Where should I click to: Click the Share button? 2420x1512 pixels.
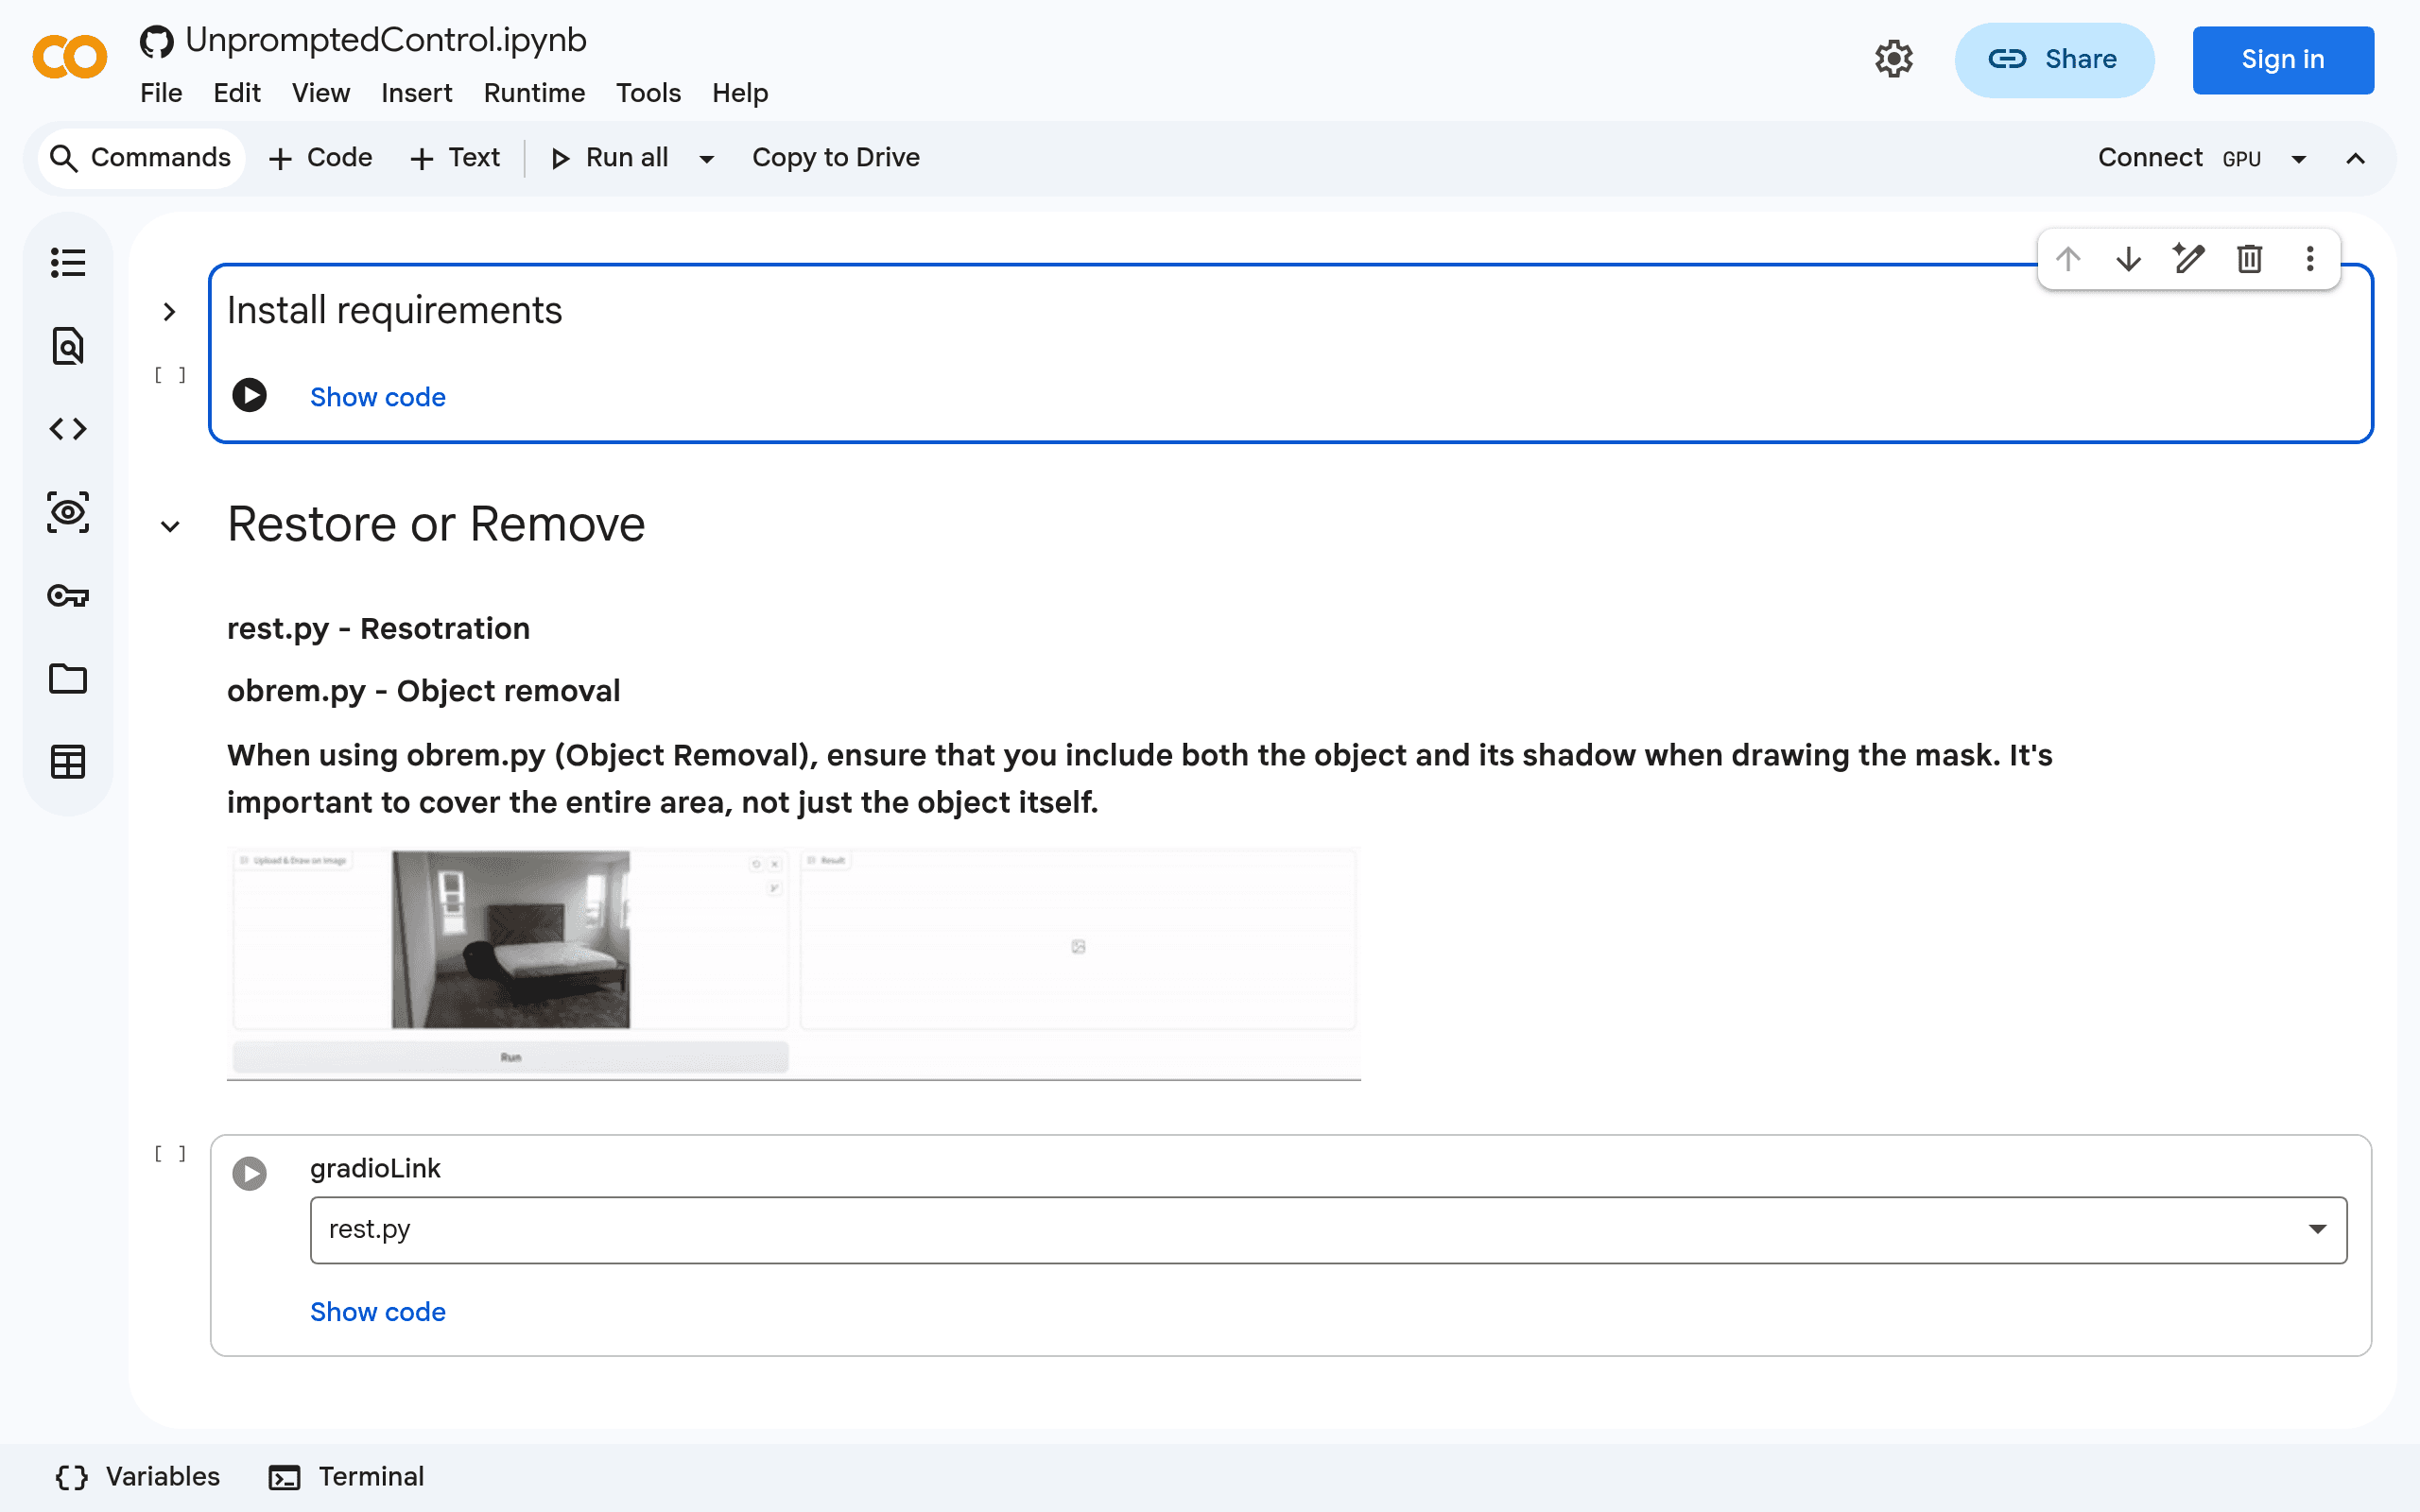tap(2054, 60)
